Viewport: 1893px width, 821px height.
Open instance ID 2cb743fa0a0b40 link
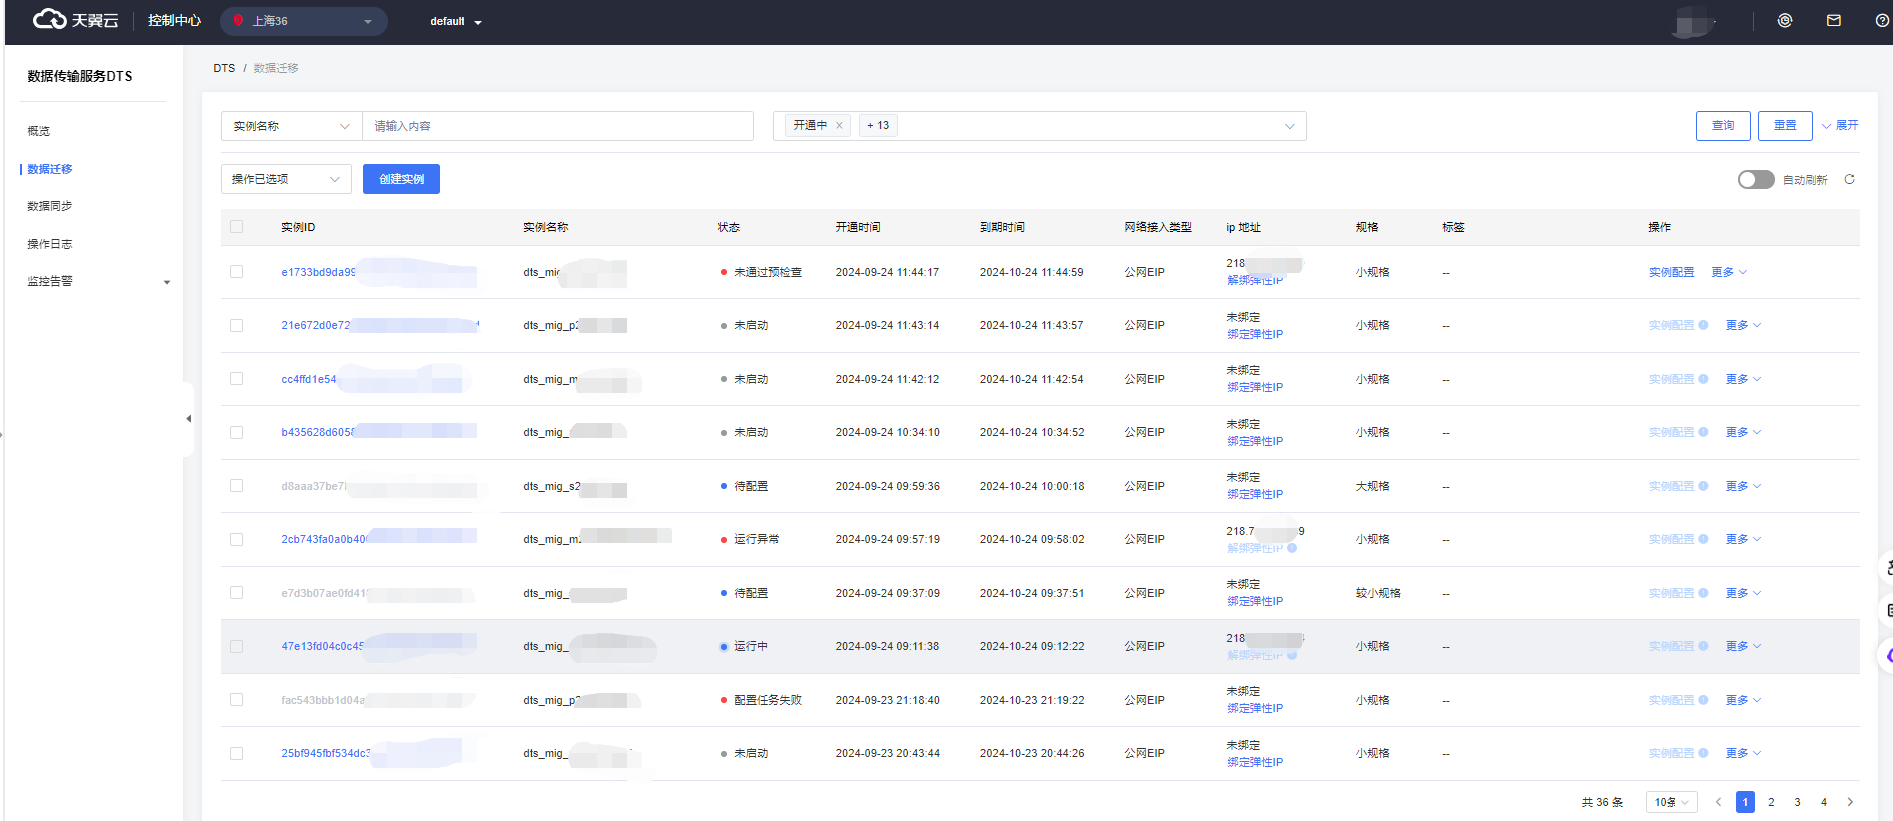[x=324, y=539]
